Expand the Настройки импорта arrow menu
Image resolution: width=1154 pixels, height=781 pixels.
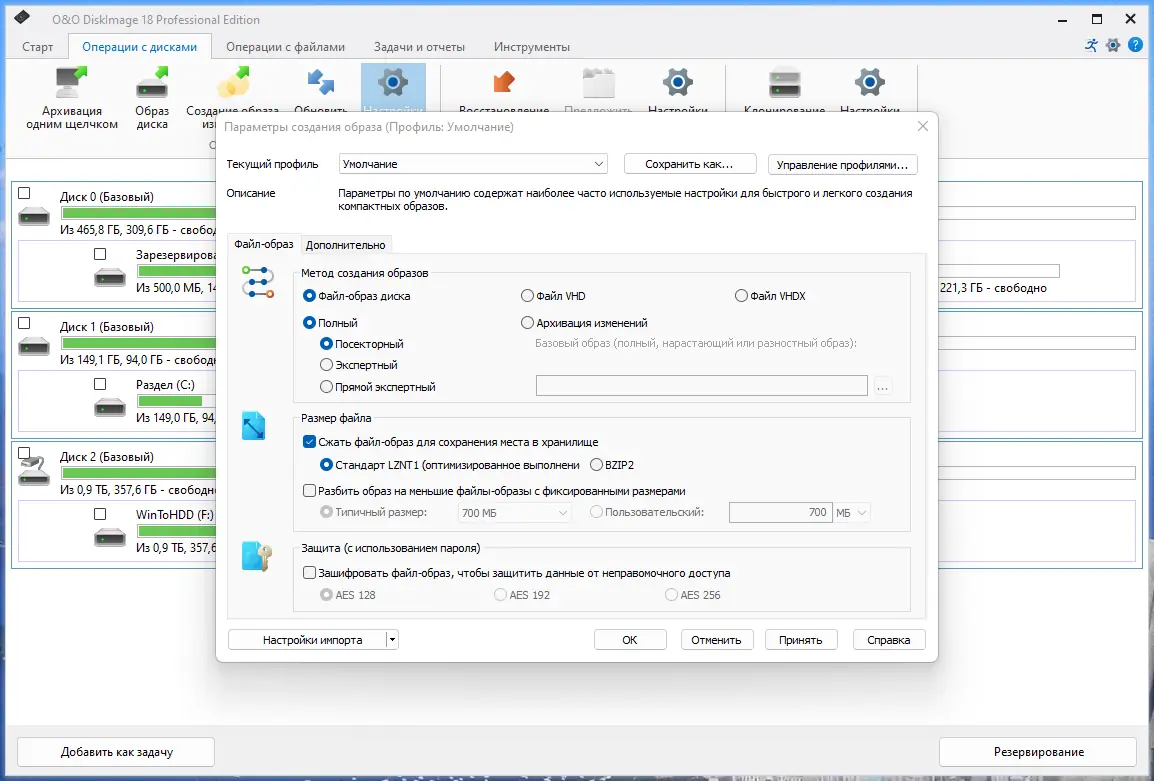pos(392,640)
